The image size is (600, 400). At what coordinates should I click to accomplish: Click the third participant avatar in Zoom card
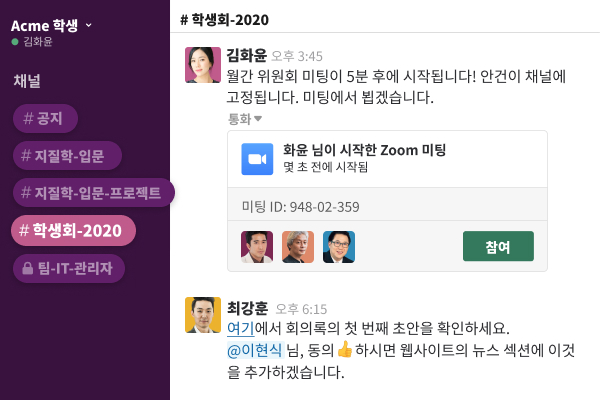(339, 246)
